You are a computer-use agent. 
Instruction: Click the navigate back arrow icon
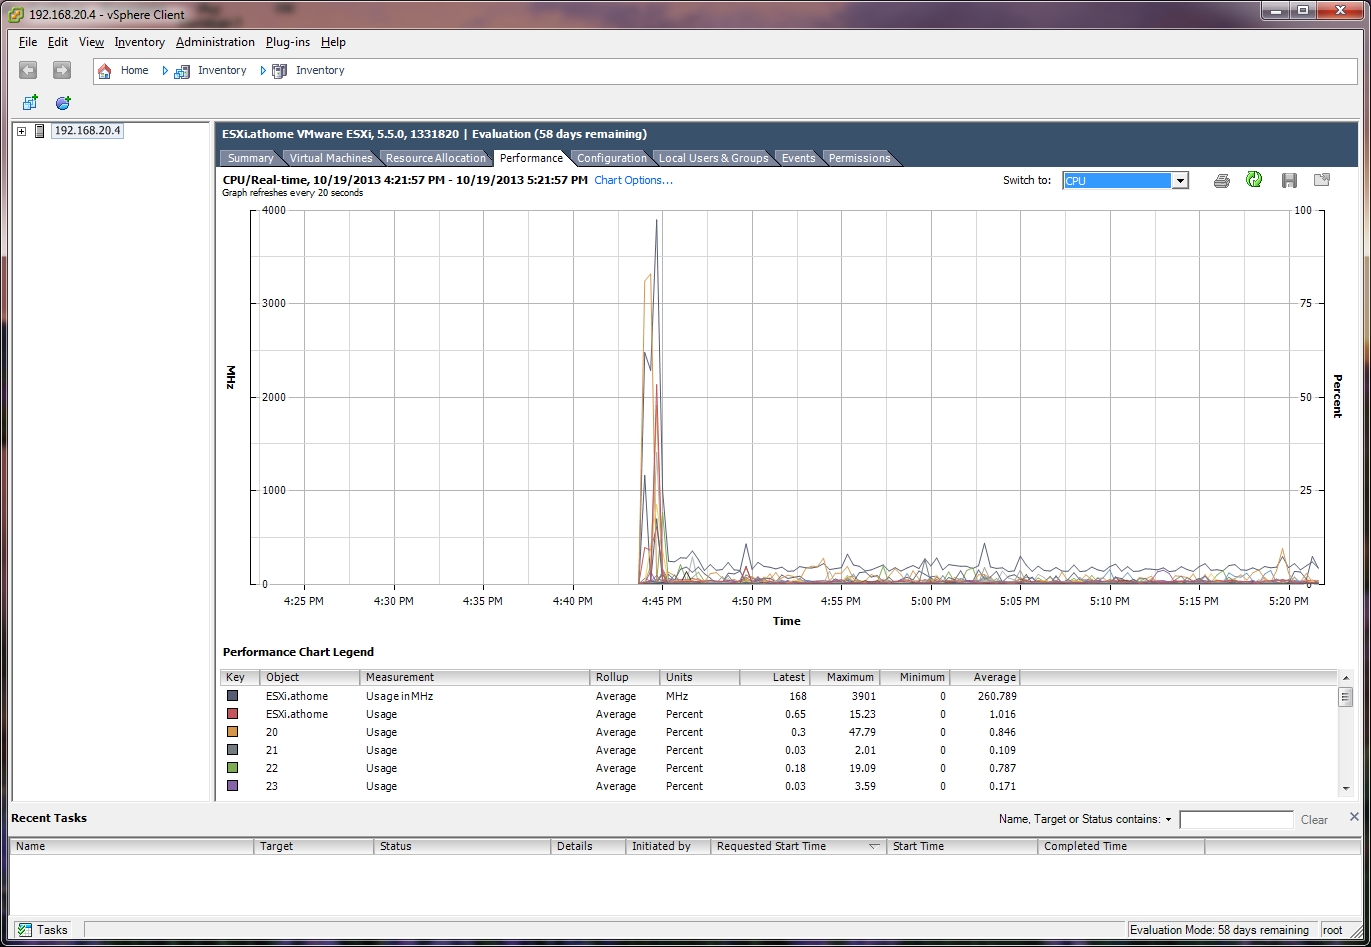28,70
